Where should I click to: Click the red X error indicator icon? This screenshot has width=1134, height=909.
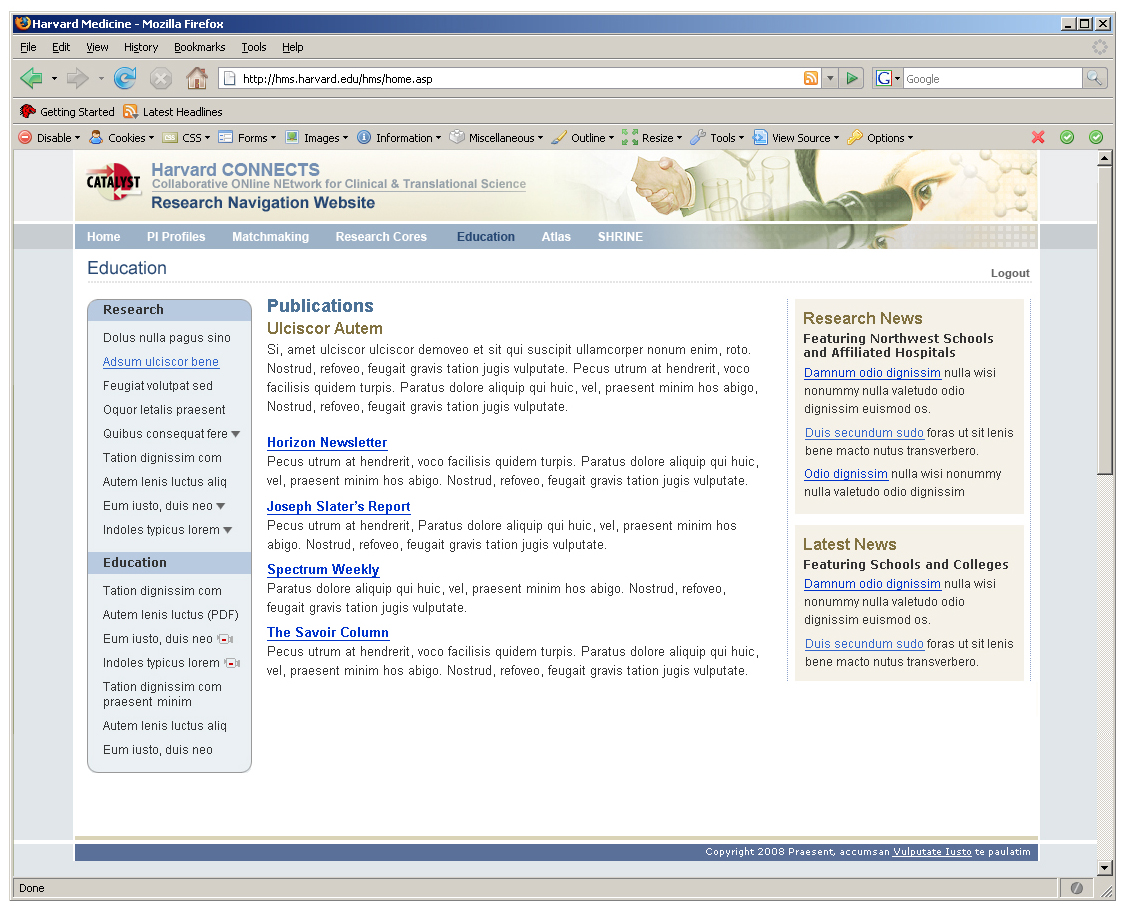click(x=1038, y=137)
